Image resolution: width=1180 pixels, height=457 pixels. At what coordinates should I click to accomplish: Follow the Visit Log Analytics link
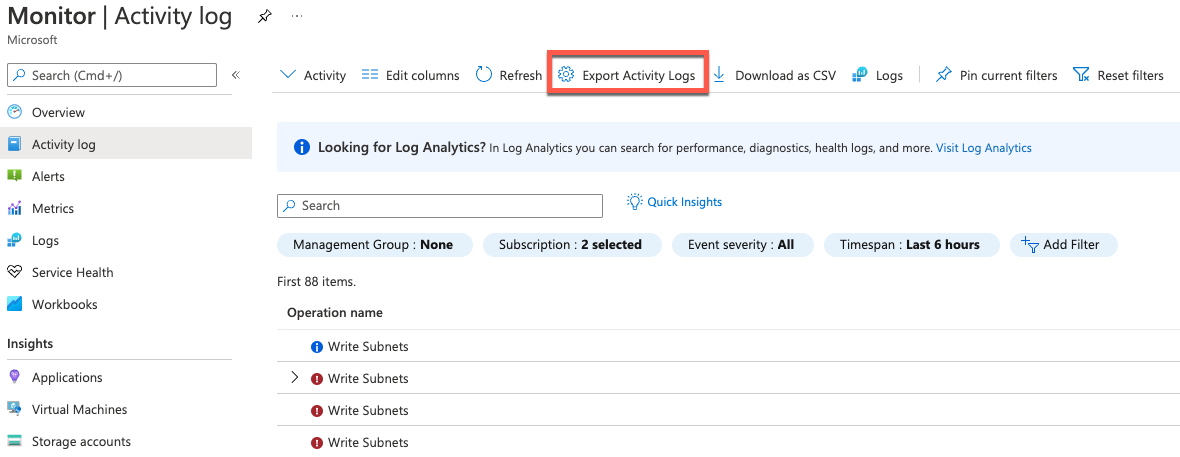983,148
